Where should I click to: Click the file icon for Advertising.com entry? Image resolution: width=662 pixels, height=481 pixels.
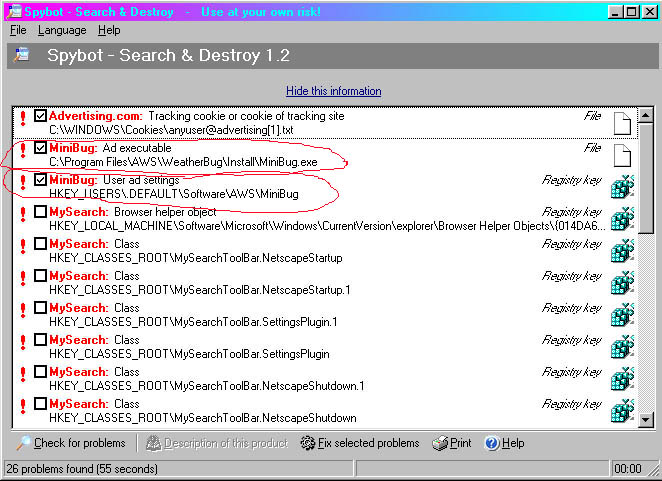point(622,123)
